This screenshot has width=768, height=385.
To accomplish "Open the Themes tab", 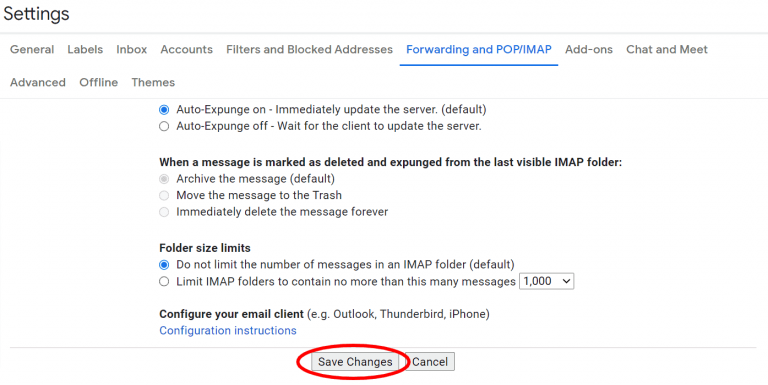I will [153, 82].
